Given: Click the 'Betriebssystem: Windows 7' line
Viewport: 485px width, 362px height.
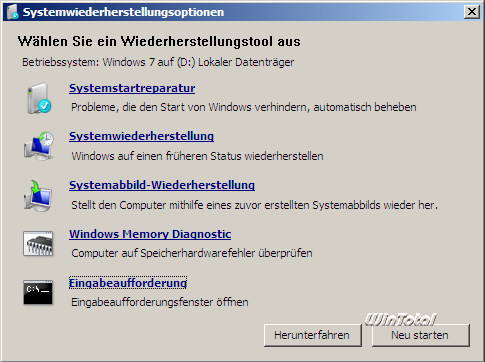Looking at the screenshot, I should click(x=158, y=62).
